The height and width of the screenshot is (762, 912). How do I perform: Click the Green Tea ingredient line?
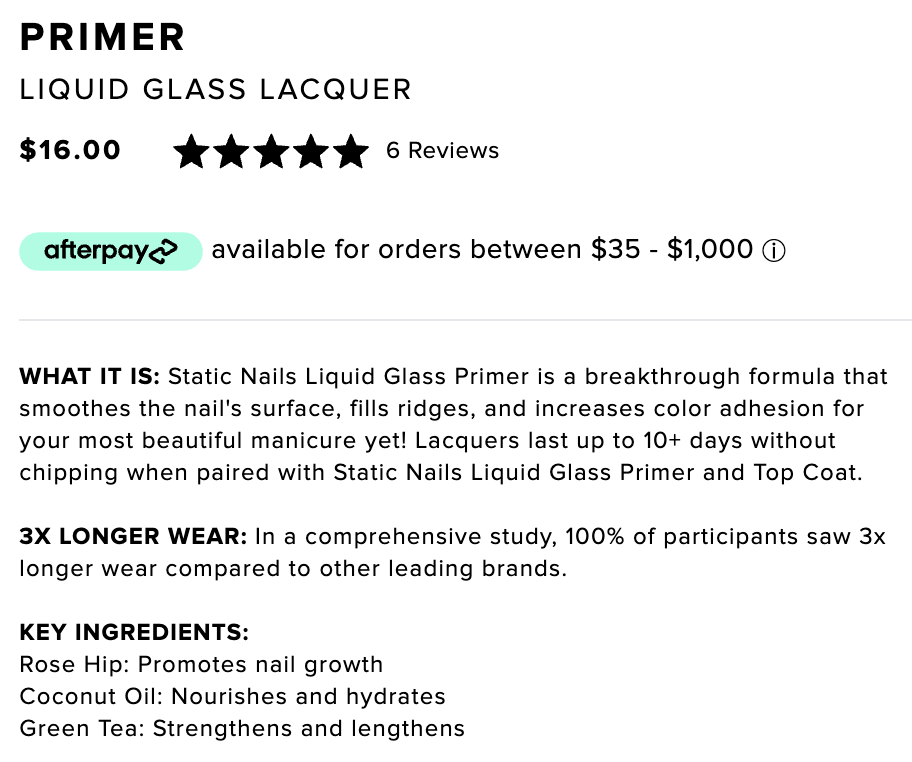coord(242,728)
